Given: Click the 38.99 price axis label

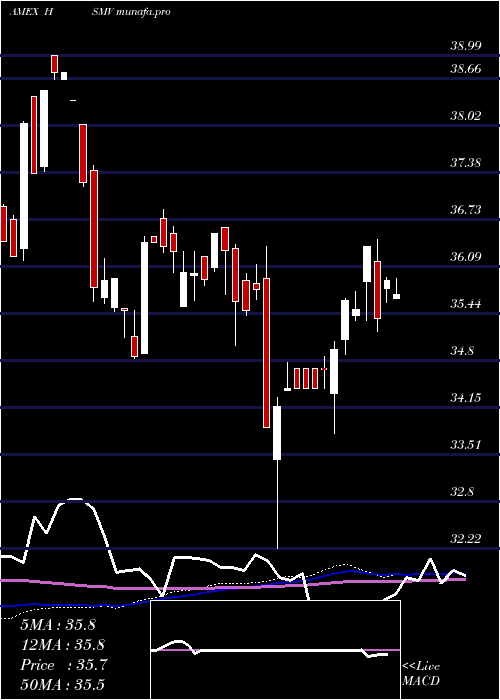Looking at the screenshot, I should pyautogui.click(x=466, y=46).
